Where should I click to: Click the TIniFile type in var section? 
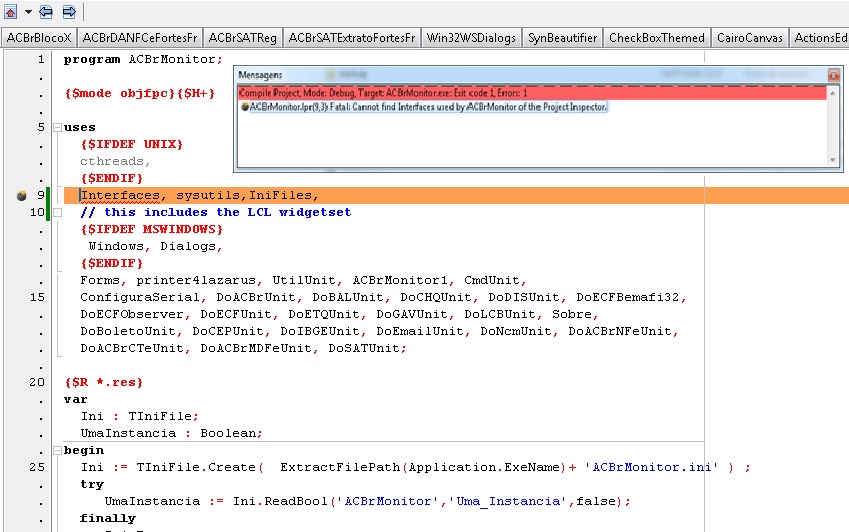tap(160, 416)
